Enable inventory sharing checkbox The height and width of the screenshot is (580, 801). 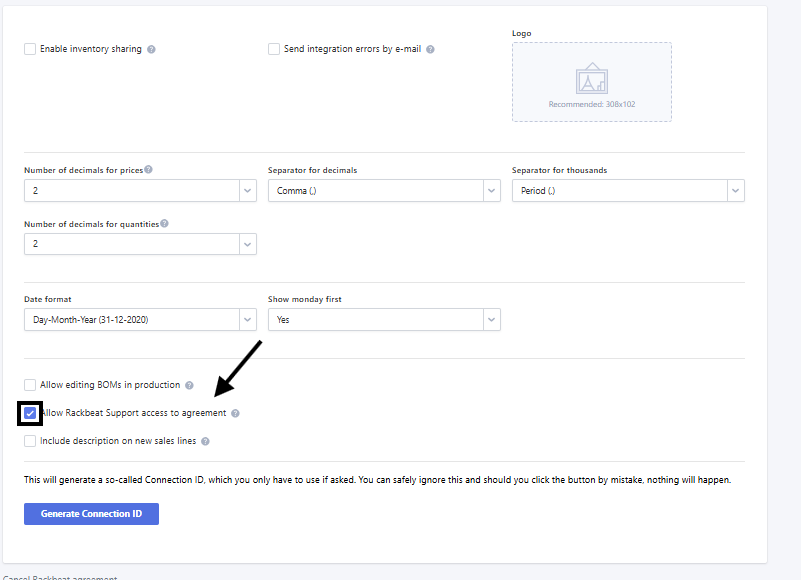30,49
